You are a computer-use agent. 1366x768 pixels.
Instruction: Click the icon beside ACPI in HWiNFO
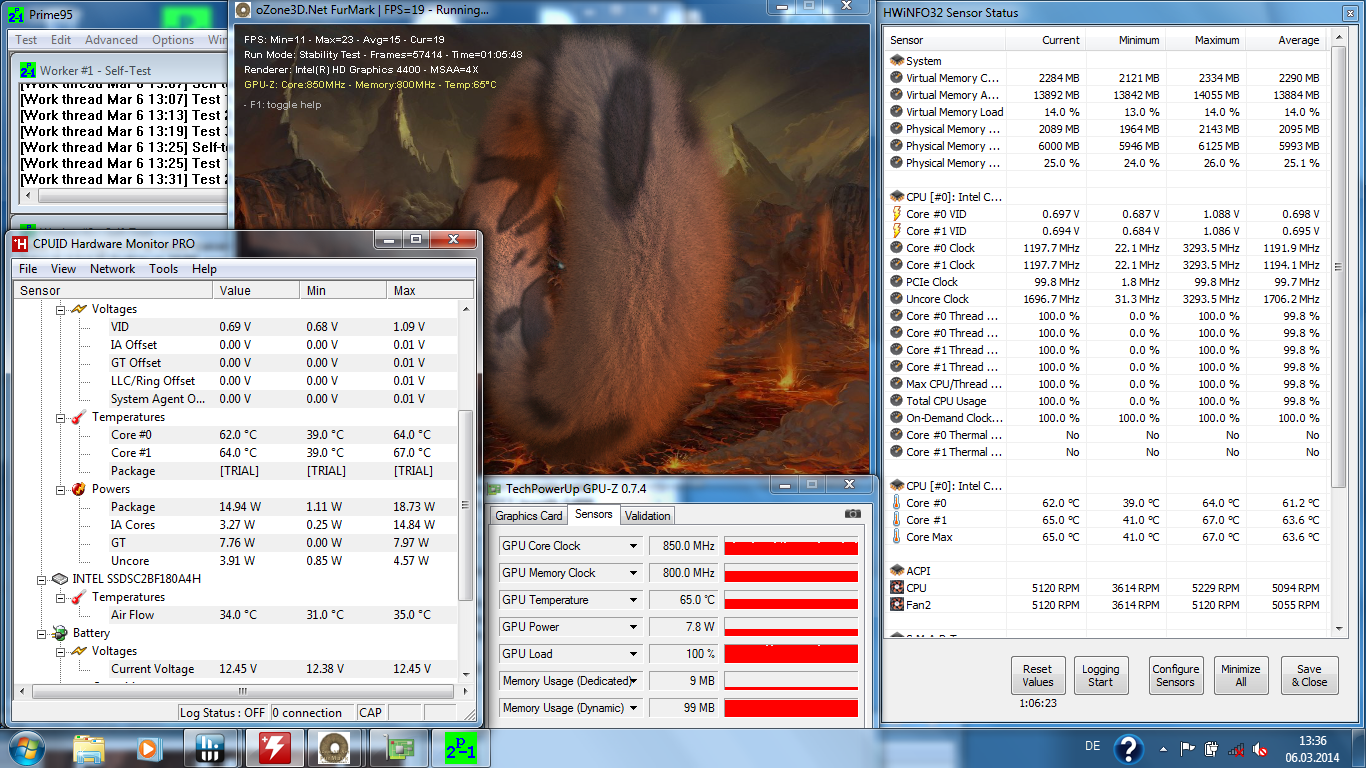click(x=897, y=571)
